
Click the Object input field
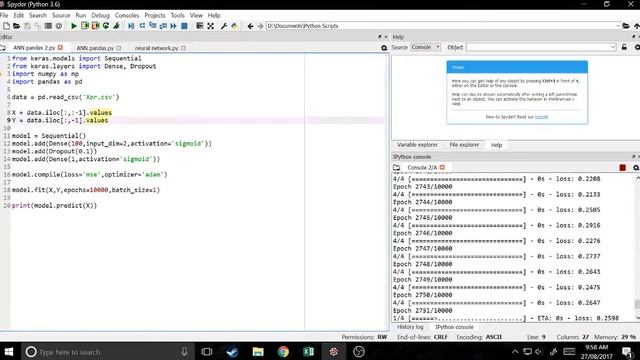pos(541,47)
